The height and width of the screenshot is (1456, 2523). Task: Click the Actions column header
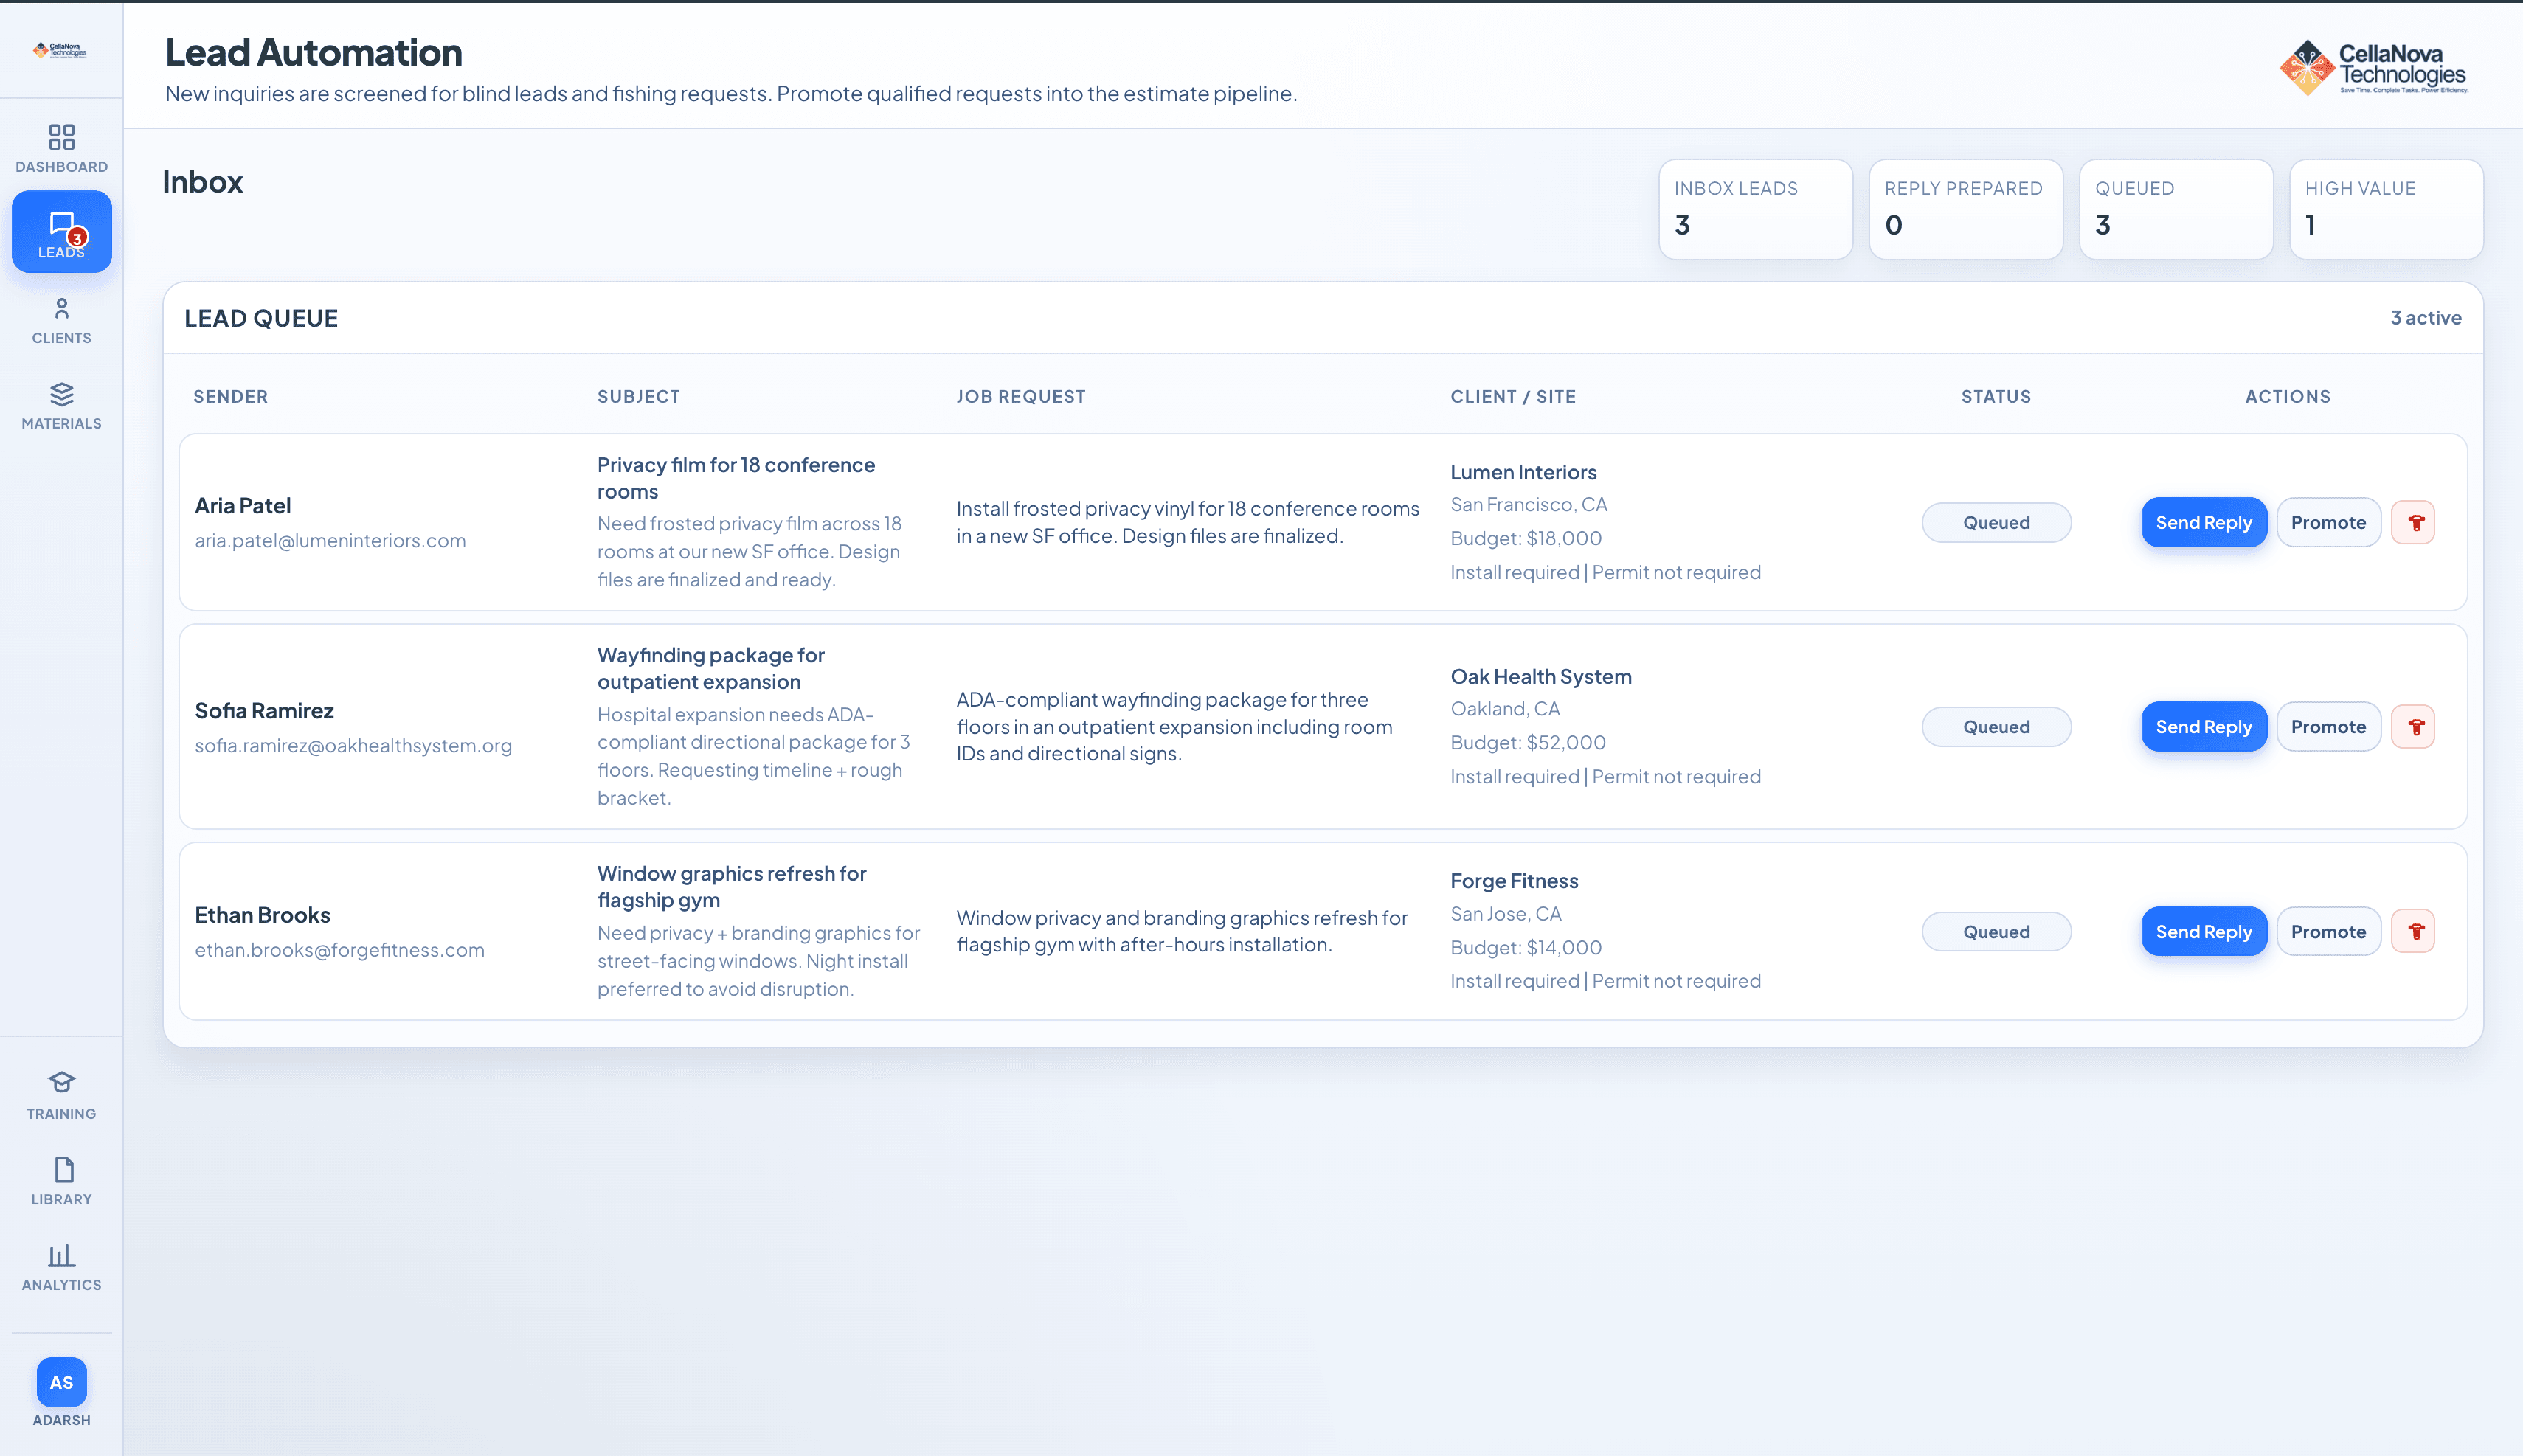click(x=2287, y=396)
